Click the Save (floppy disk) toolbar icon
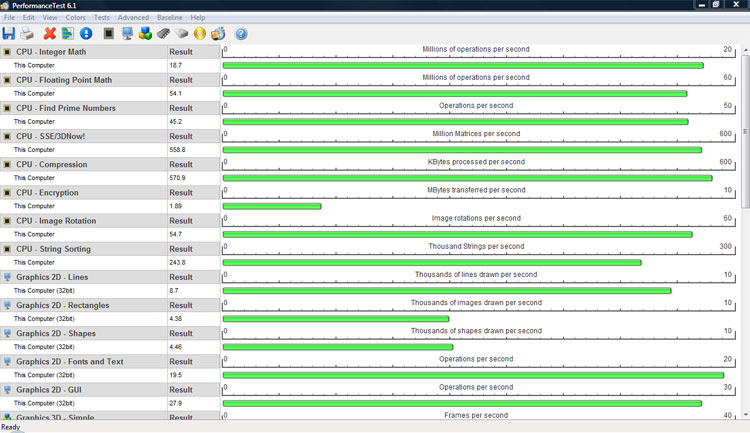This screenshot has width=750, height=433. pos(9,33)
